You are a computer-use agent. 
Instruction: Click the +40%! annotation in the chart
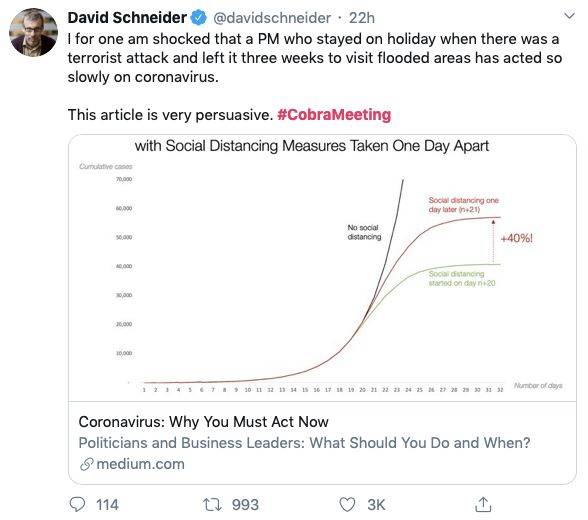(517, 238)
